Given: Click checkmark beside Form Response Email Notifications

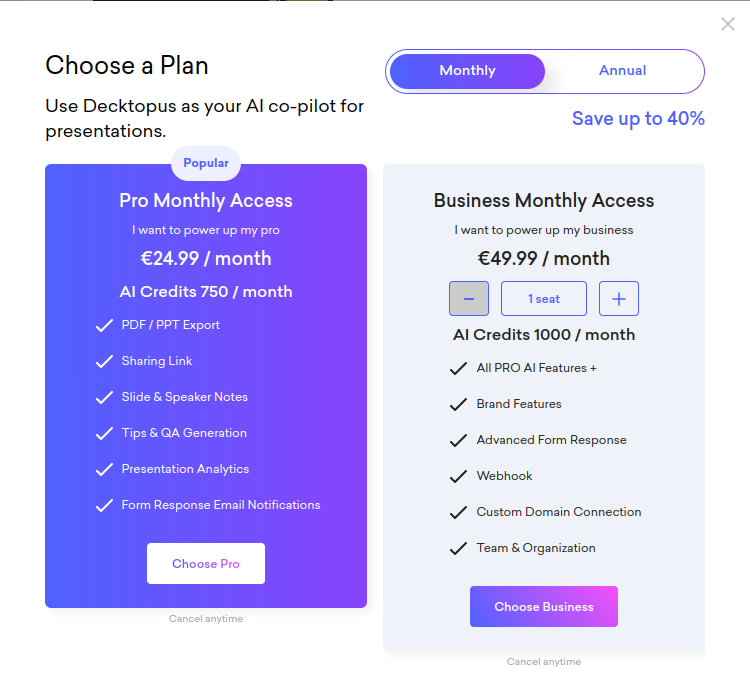Looking at the screenshot, I should point(104,506).
